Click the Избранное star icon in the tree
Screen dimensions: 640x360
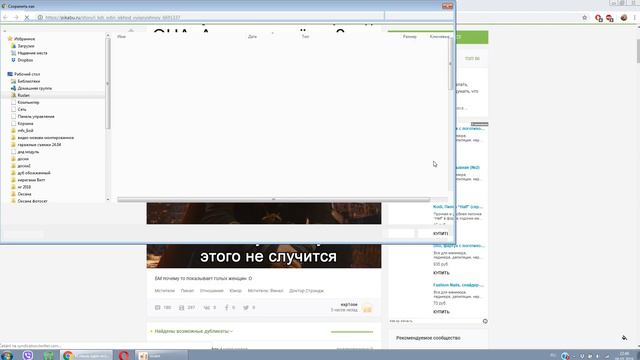click(10, 39)
